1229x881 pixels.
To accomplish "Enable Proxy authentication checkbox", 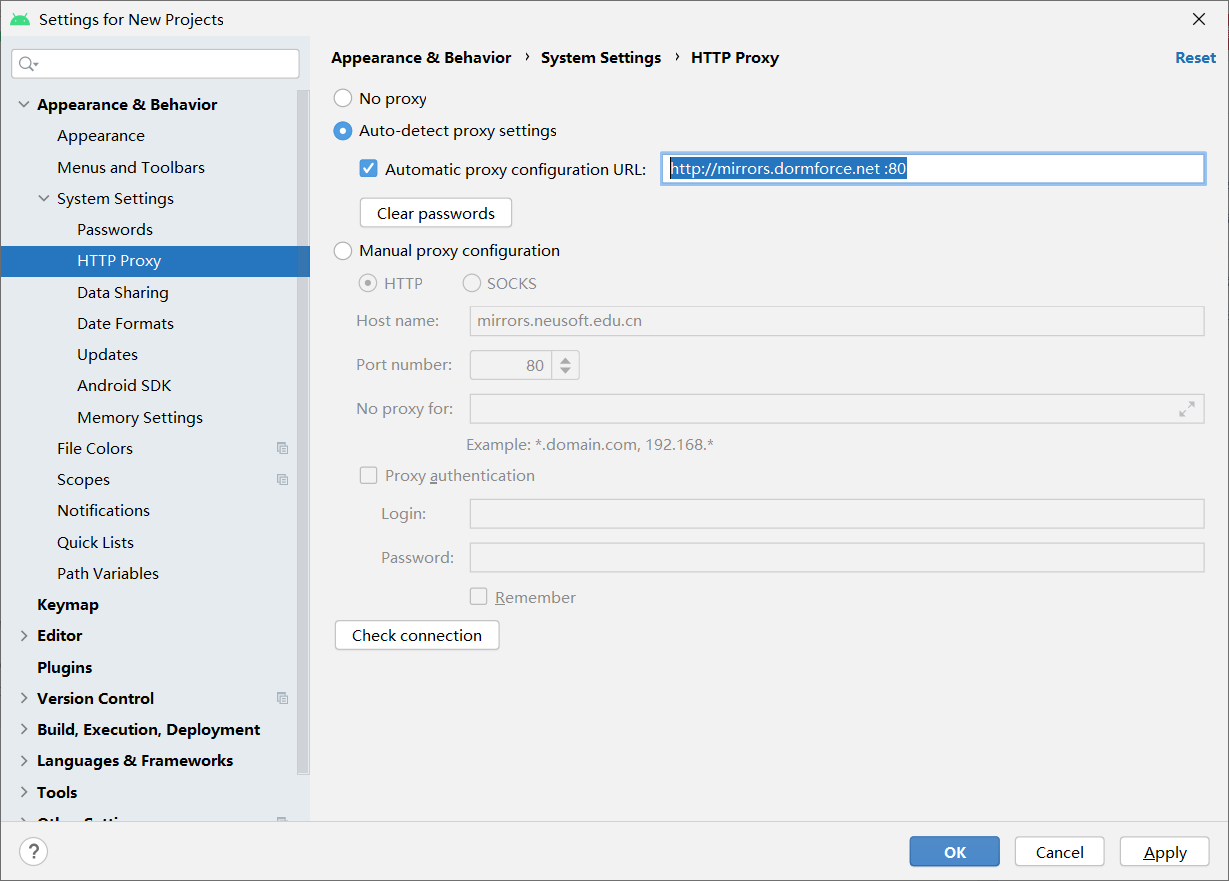I will pyautogui.click(x=368, y=476).
